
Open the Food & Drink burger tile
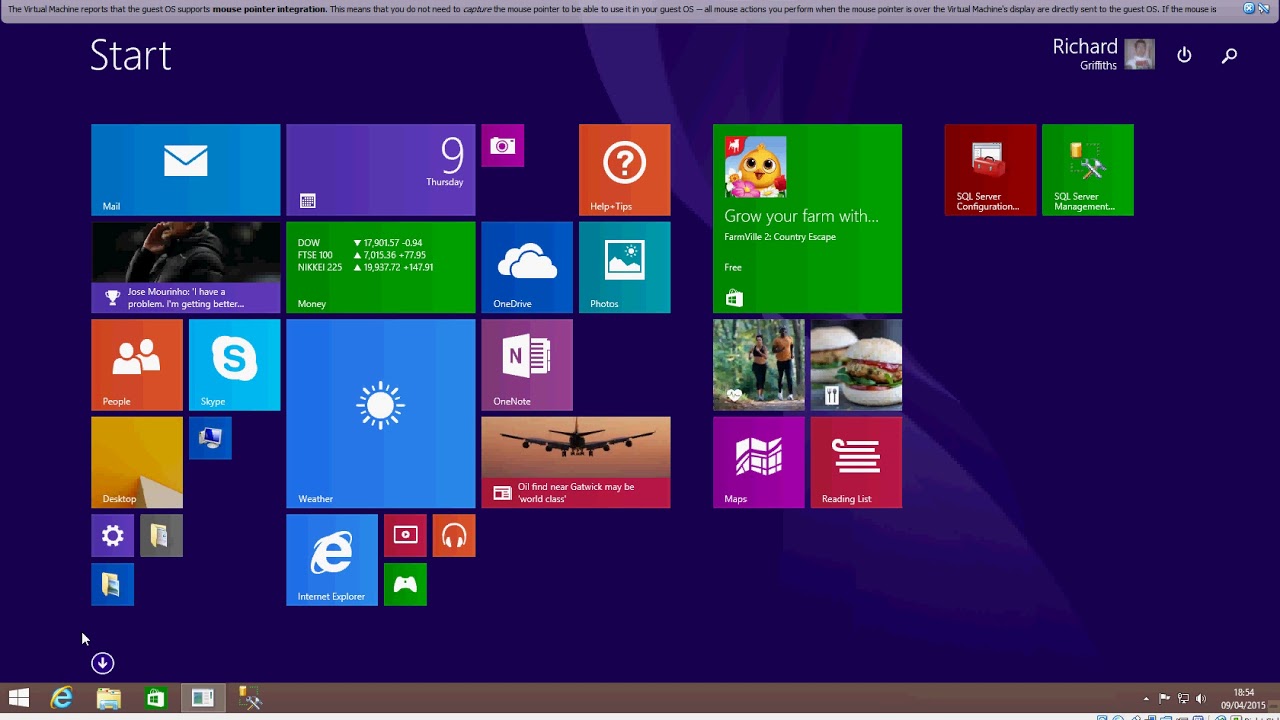pyautogui.click(x=856, y=365)
